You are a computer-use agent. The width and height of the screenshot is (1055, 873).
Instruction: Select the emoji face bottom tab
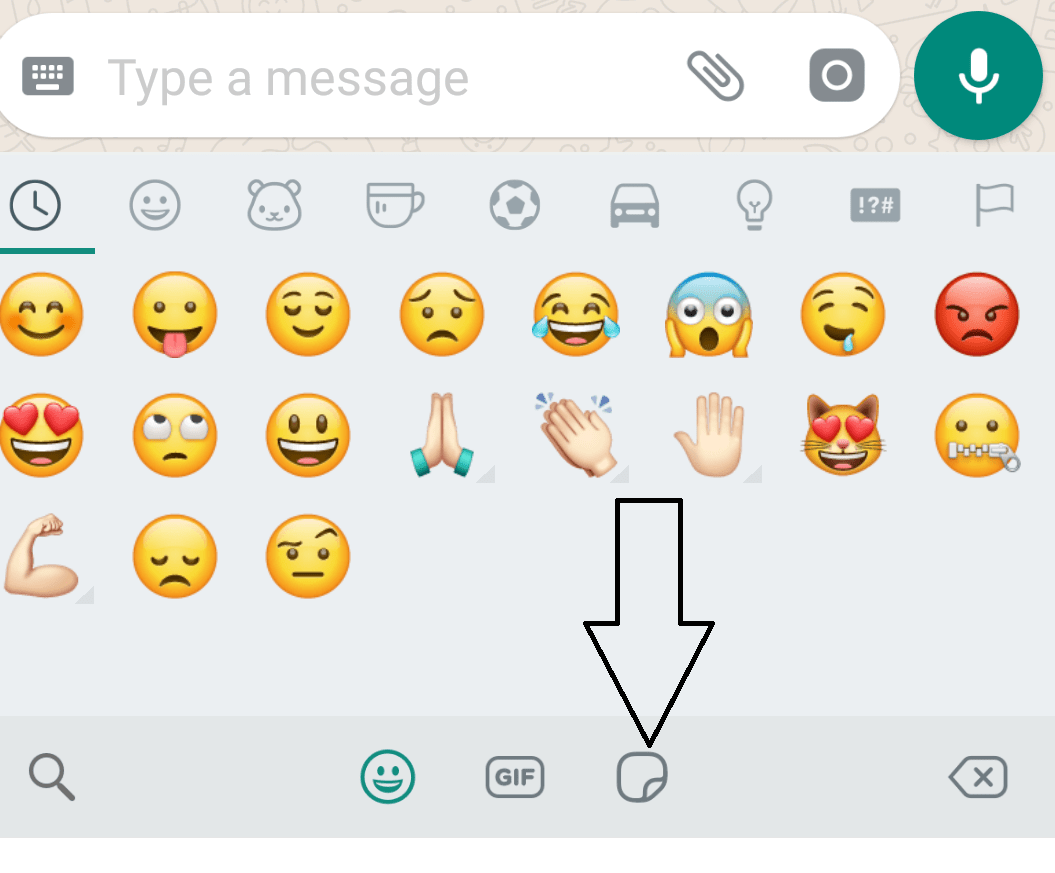388,777
